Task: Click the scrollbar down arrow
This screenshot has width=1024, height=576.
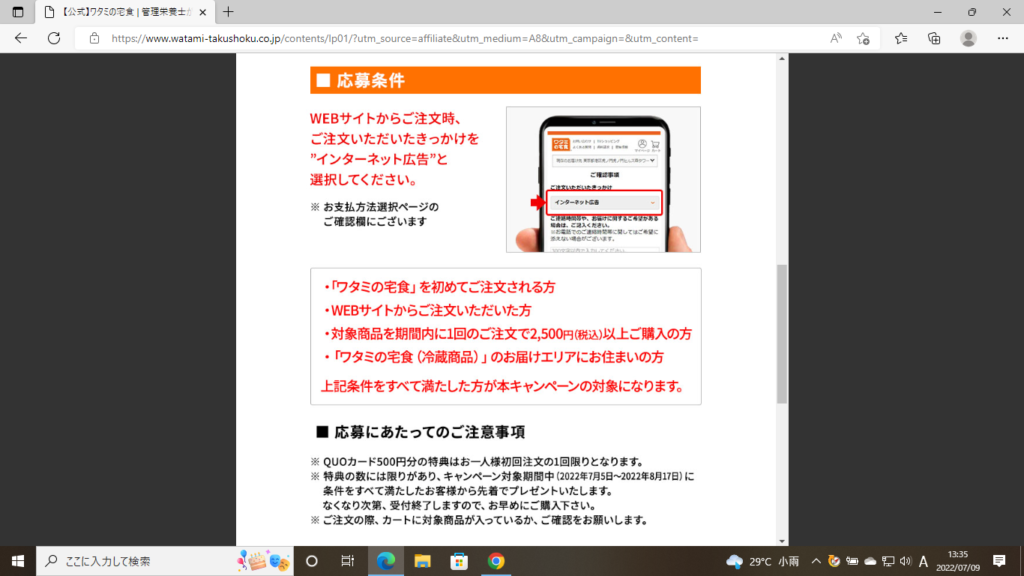Action: (782, 541)
